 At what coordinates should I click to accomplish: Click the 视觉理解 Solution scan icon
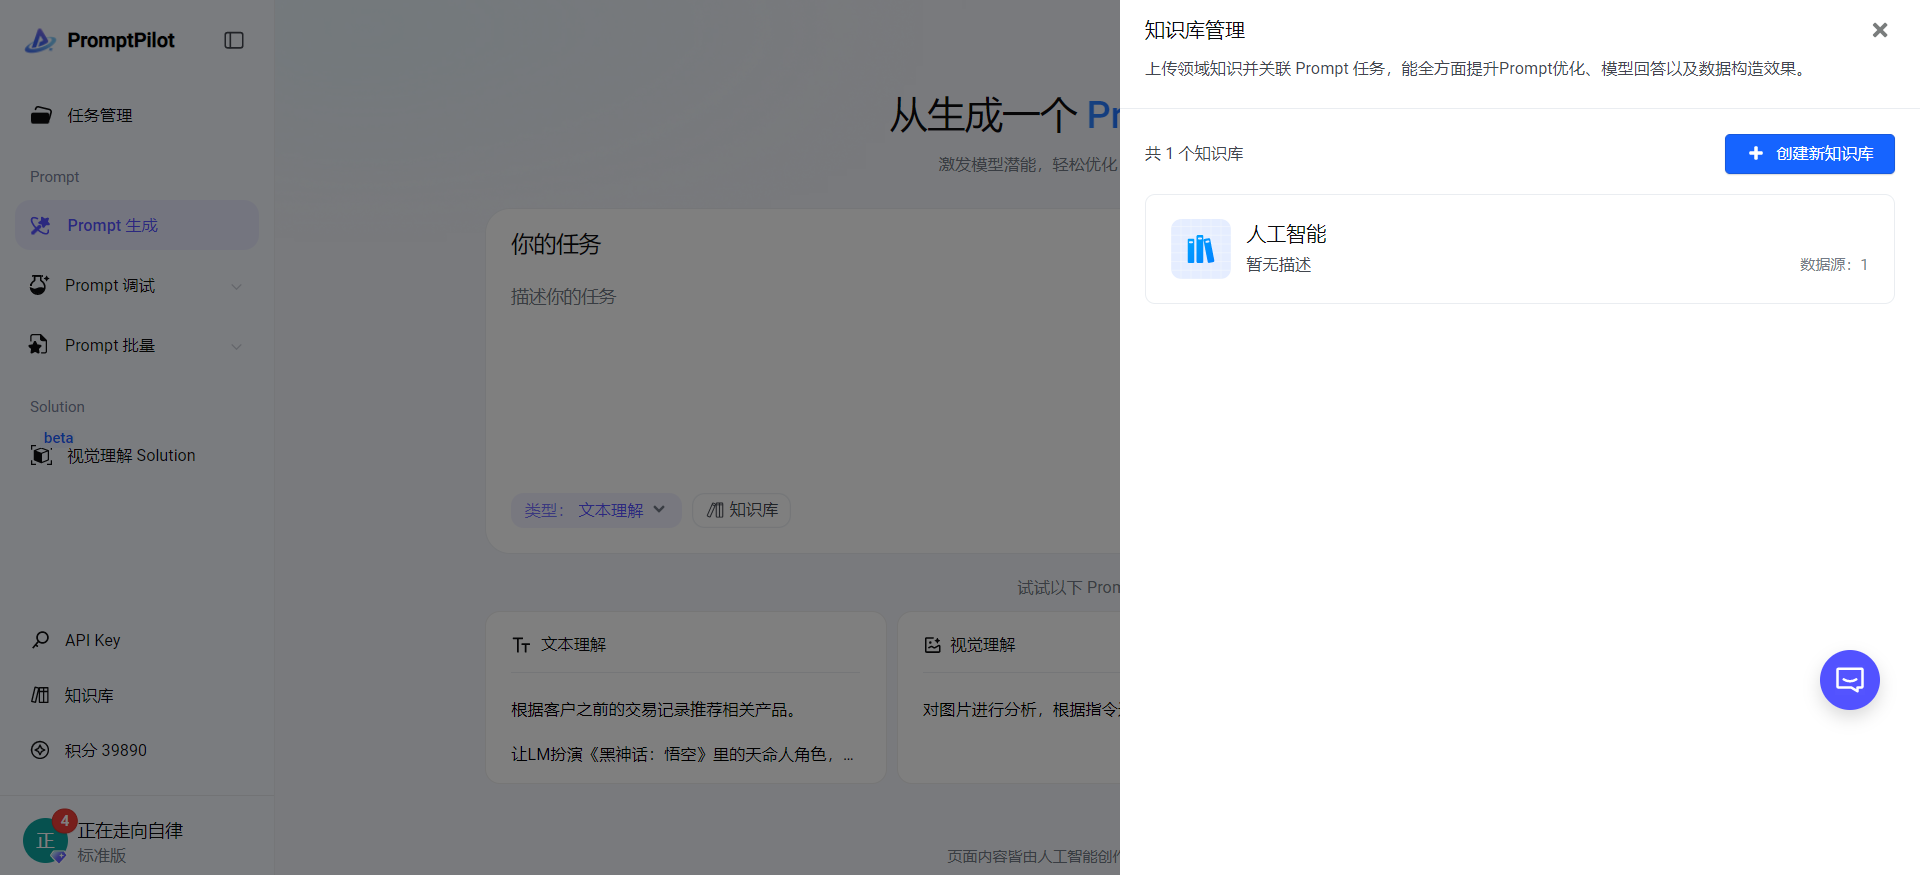click(41, 456)
